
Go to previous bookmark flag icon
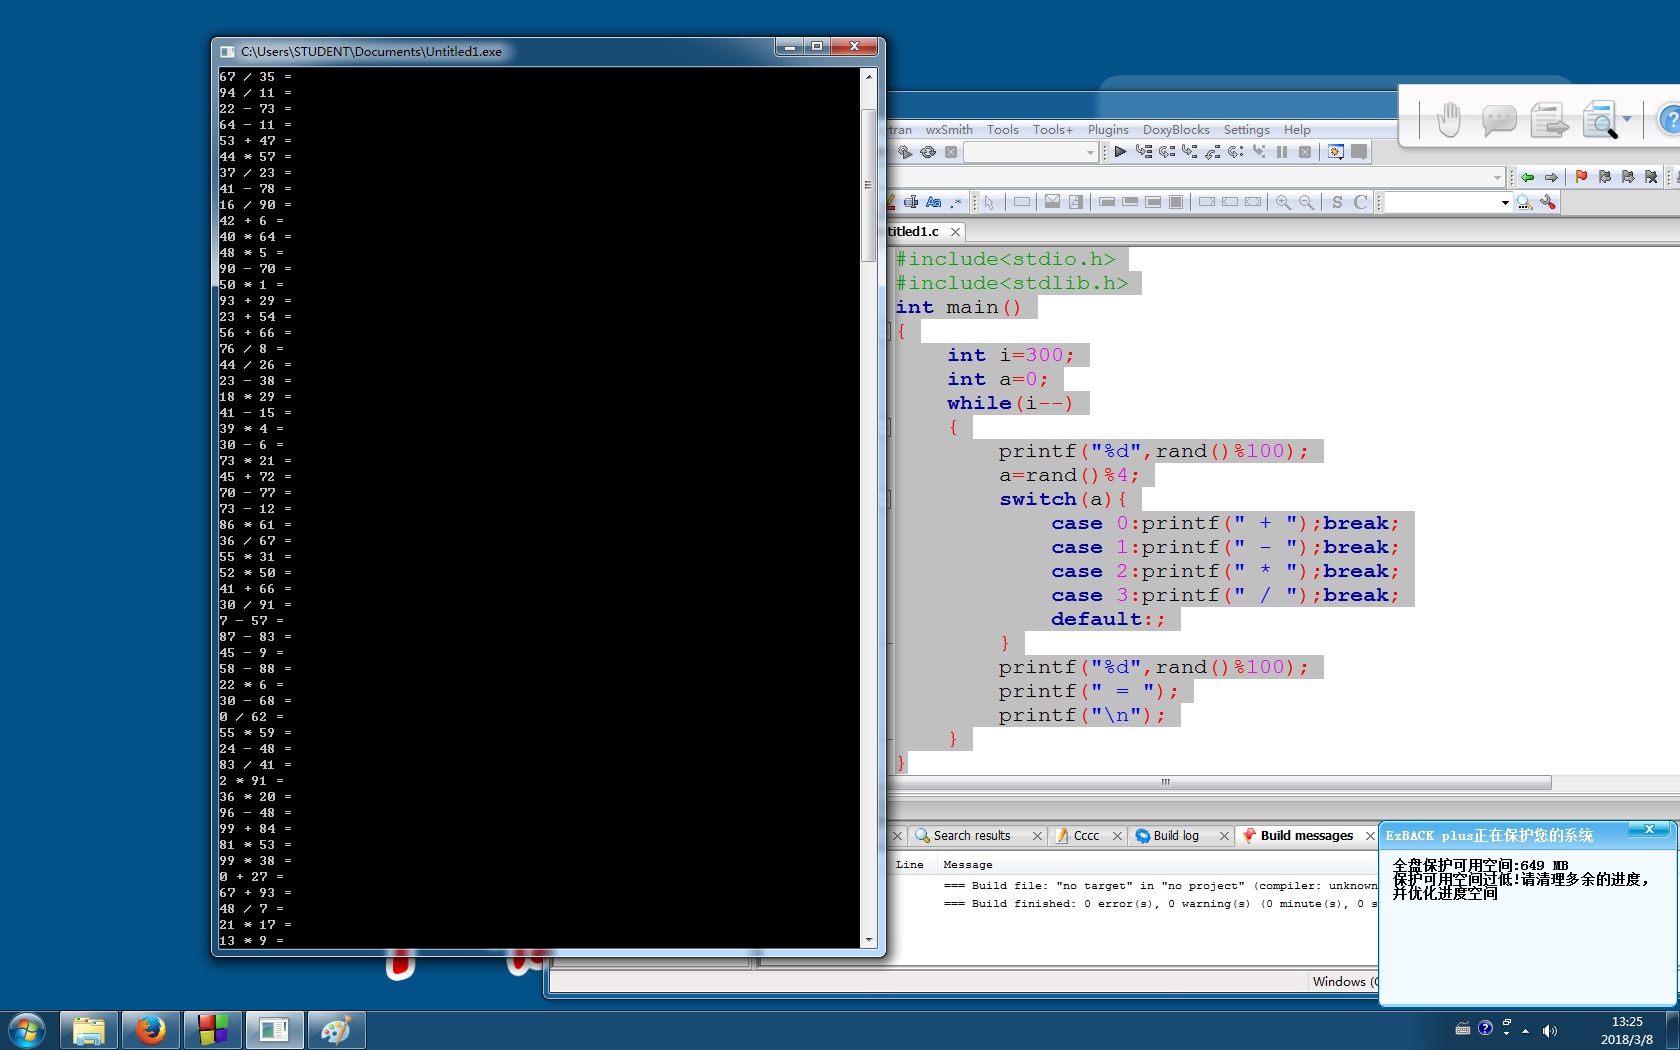click(x=1605, y=177)
